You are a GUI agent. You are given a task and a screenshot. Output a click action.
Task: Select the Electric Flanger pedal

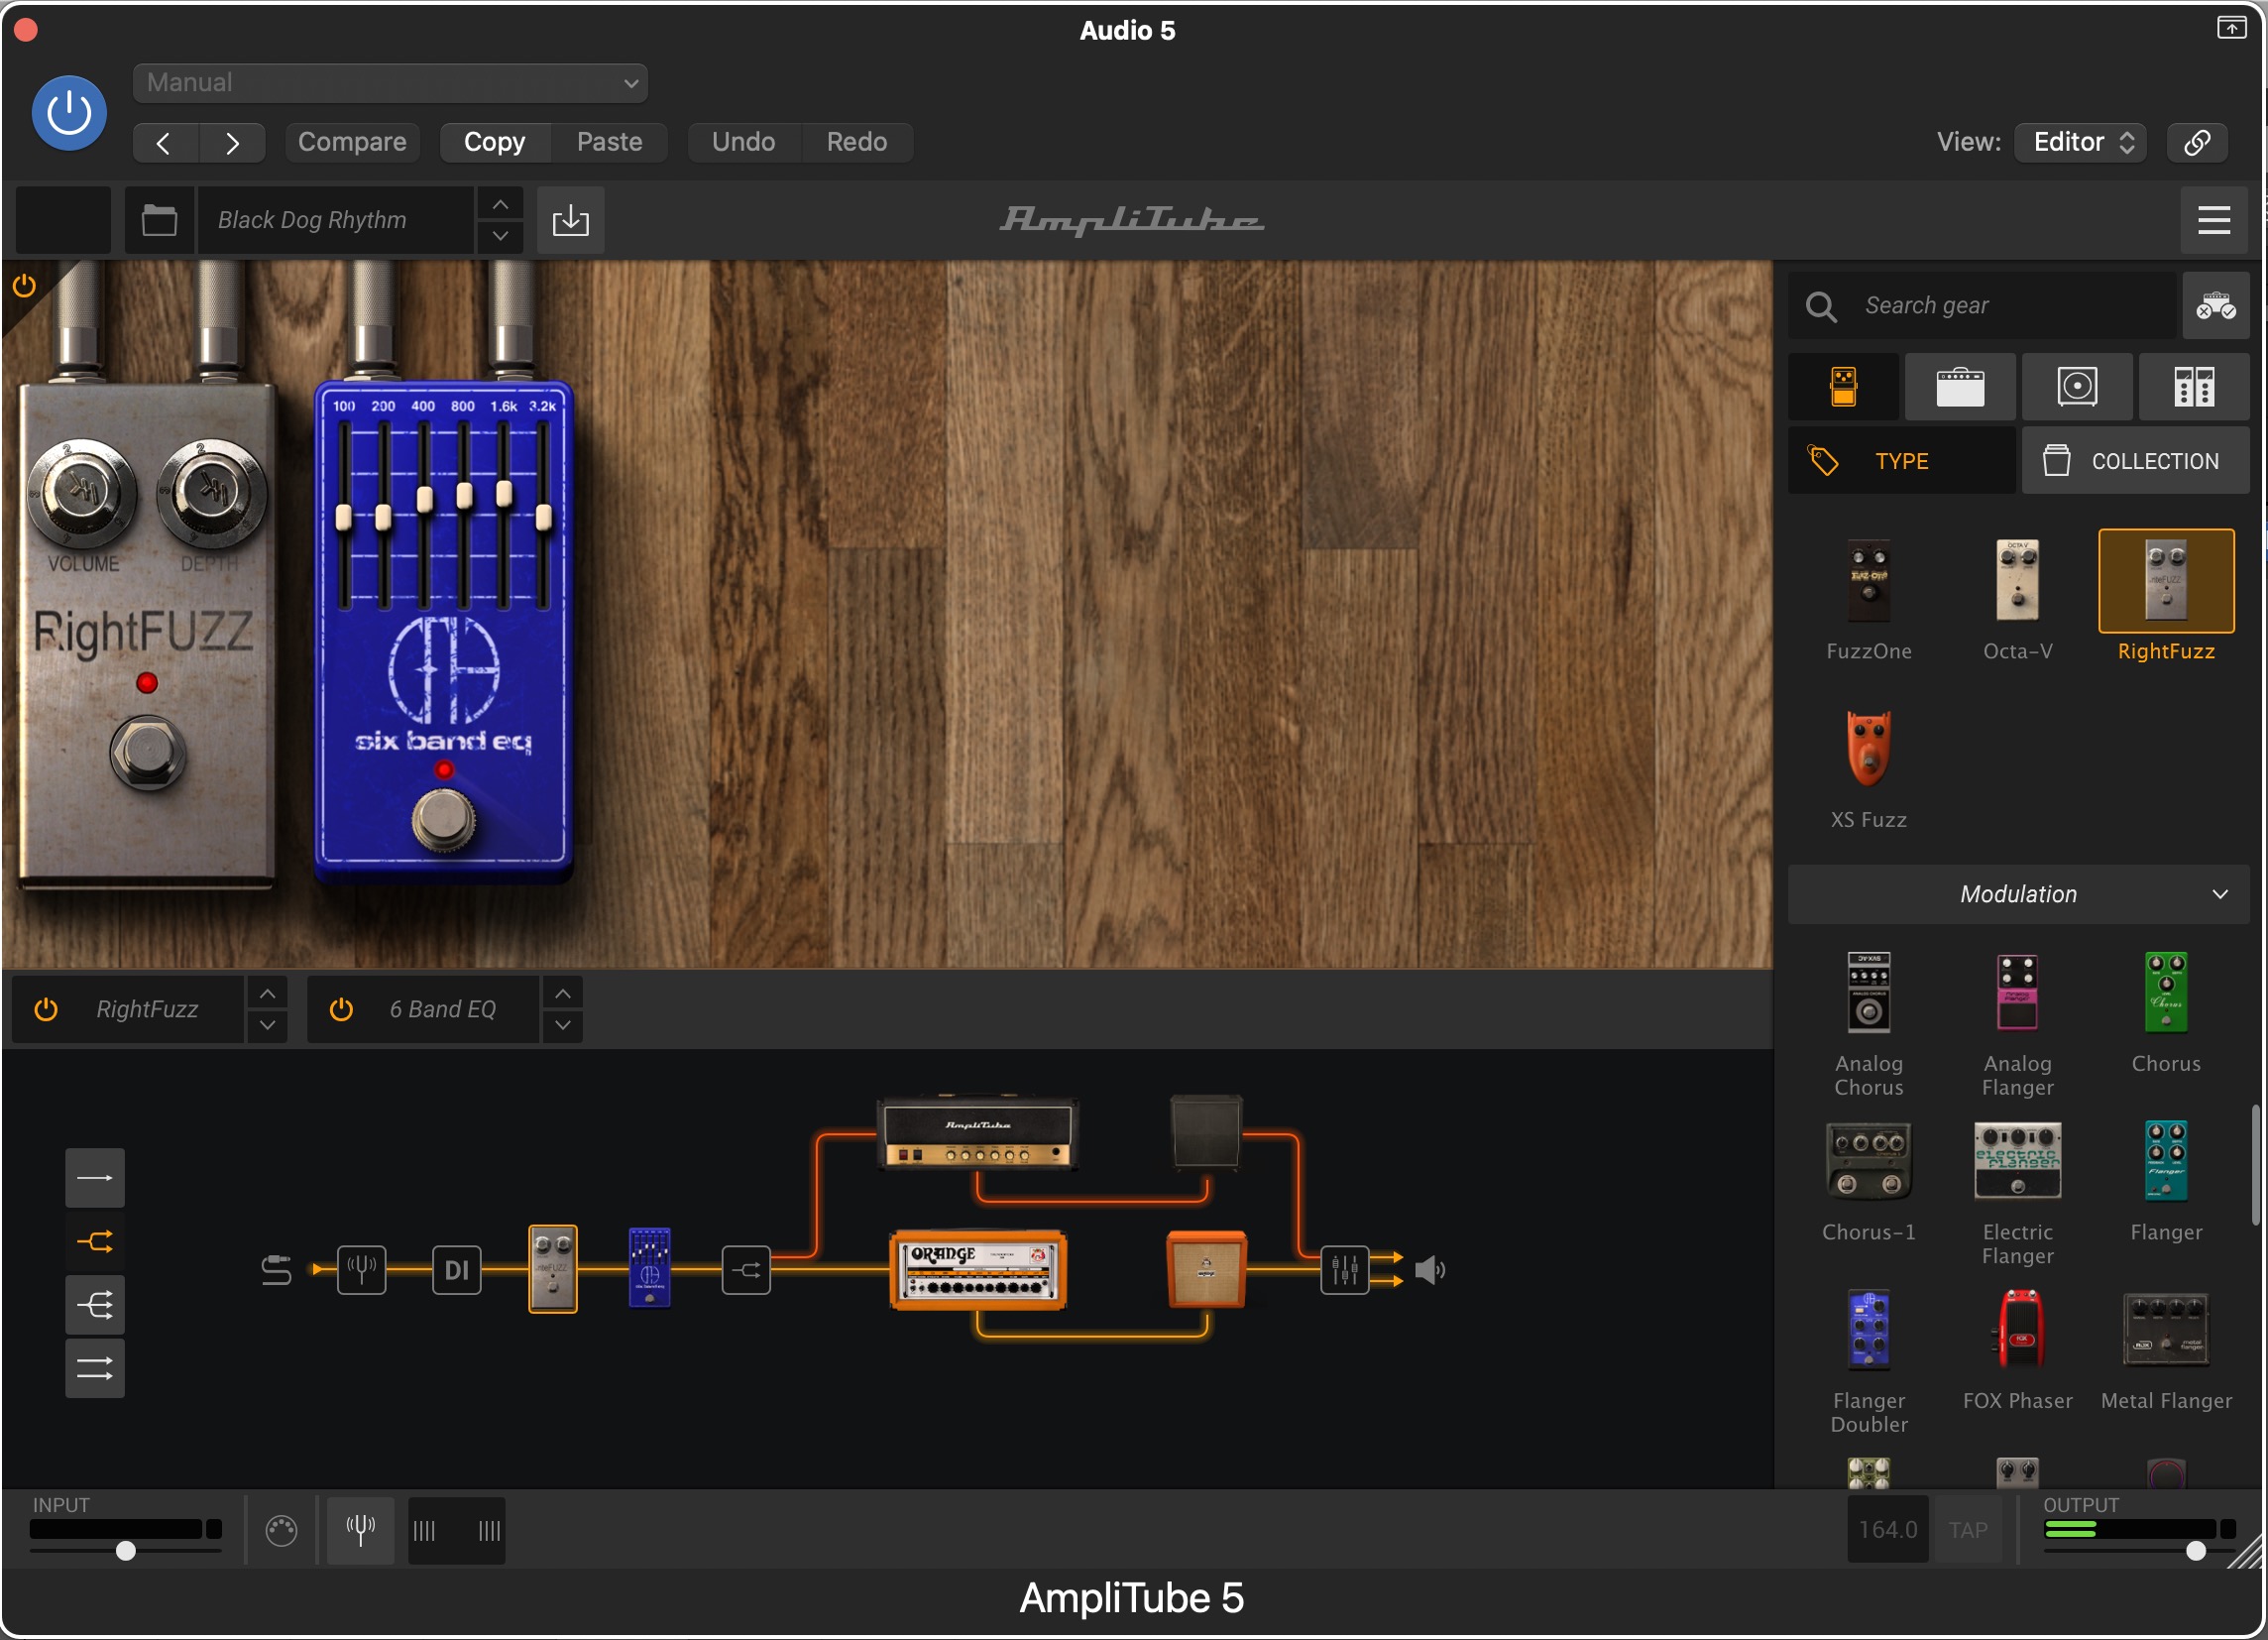(x=2017, y=1161)
